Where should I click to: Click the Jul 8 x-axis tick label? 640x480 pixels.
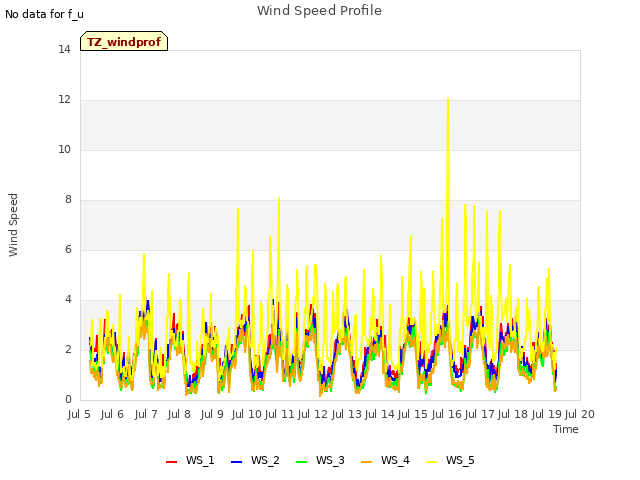[x=179, y=414]
